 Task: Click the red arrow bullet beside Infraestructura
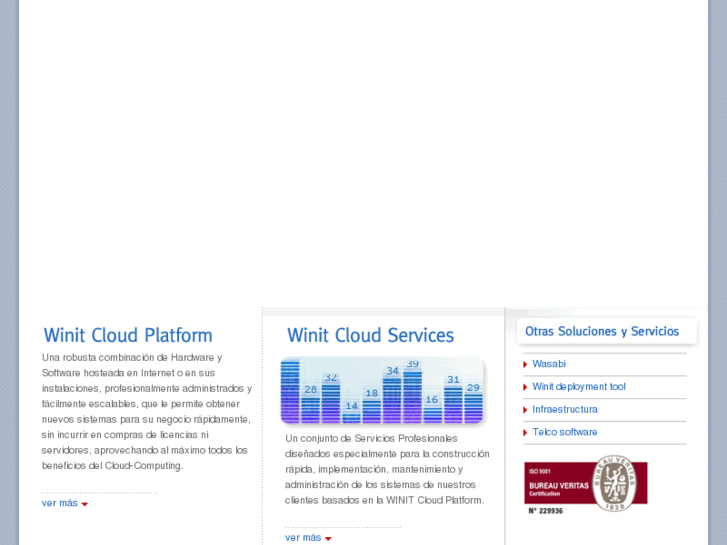[x=525, y=410]
